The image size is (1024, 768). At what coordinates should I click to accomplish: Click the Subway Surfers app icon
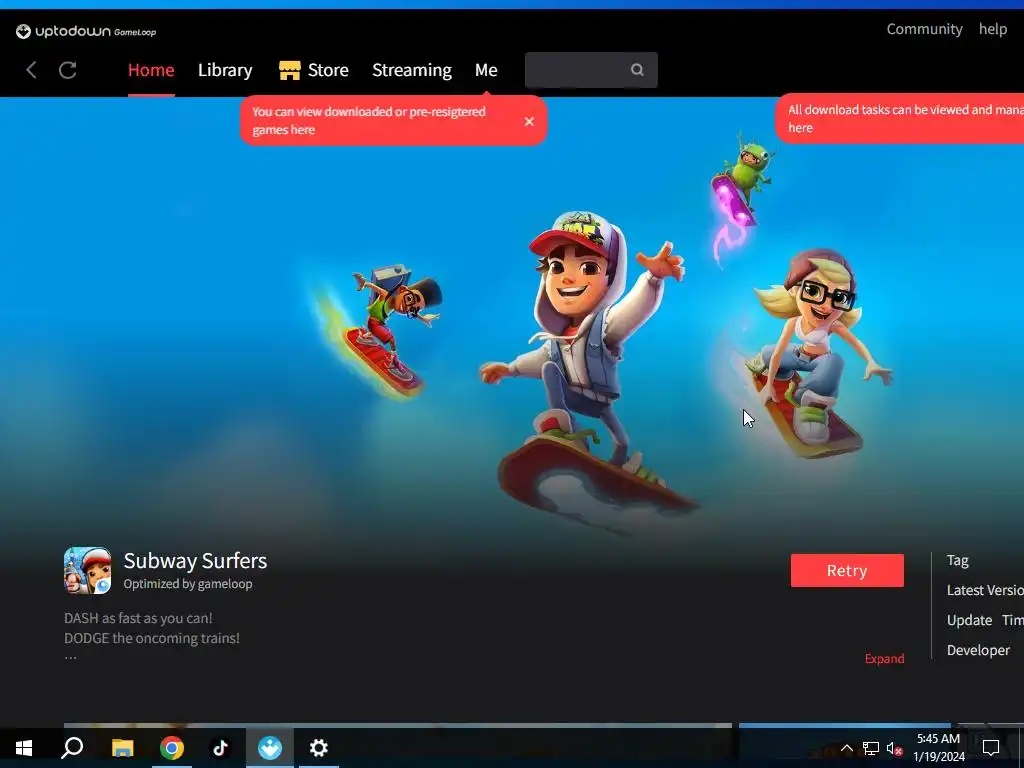click(x=88, y=571)
